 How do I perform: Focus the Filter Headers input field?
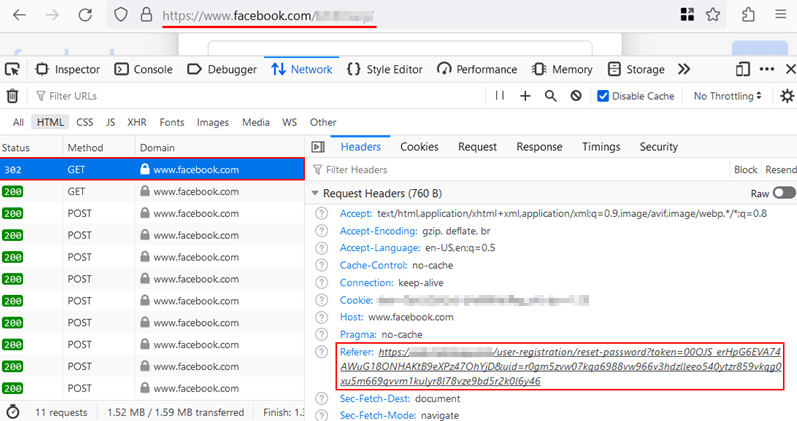coord(518,169)
